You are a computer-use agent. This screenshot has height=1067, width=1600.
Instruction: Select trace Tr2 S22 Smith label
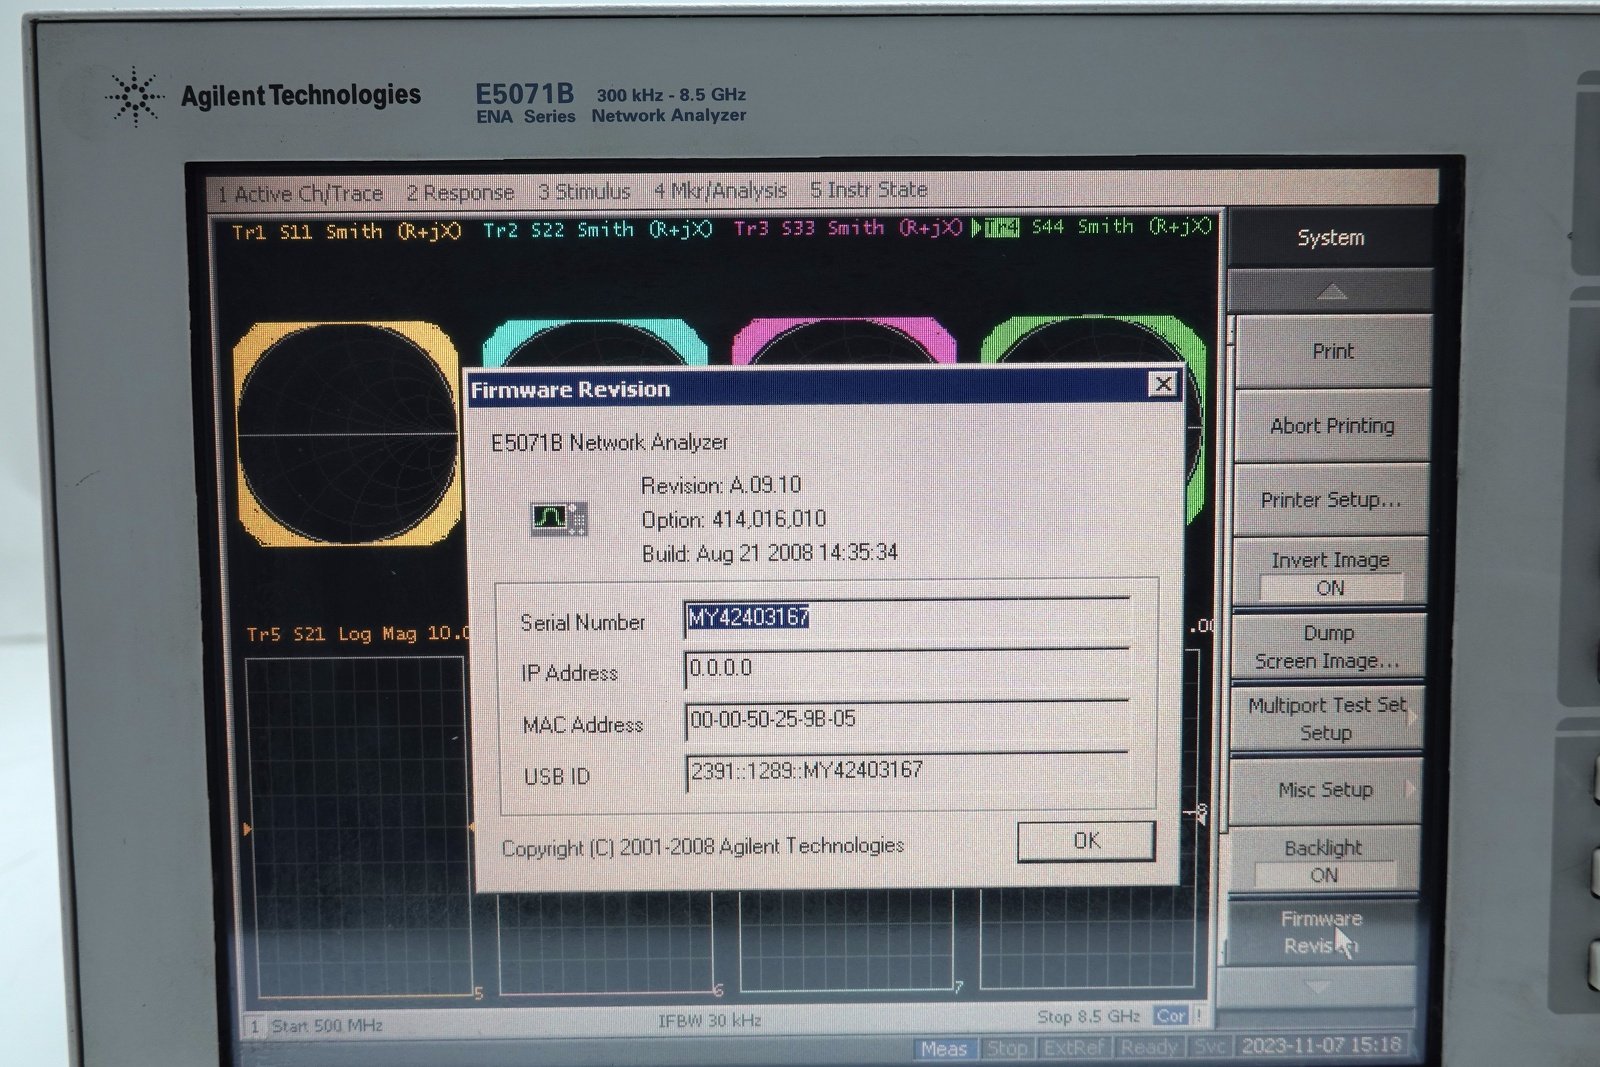point(597,230)
